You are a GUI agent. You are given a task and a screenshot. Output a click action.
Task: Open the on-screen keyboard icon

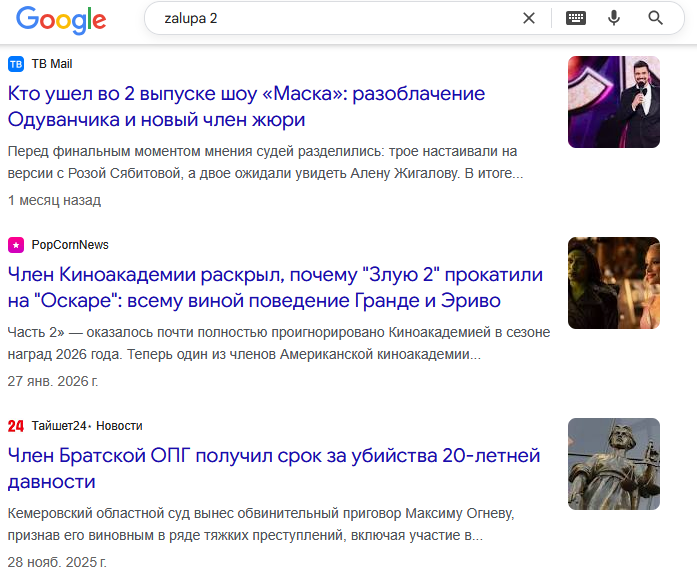pyautogui.click(x=576, y=18)
